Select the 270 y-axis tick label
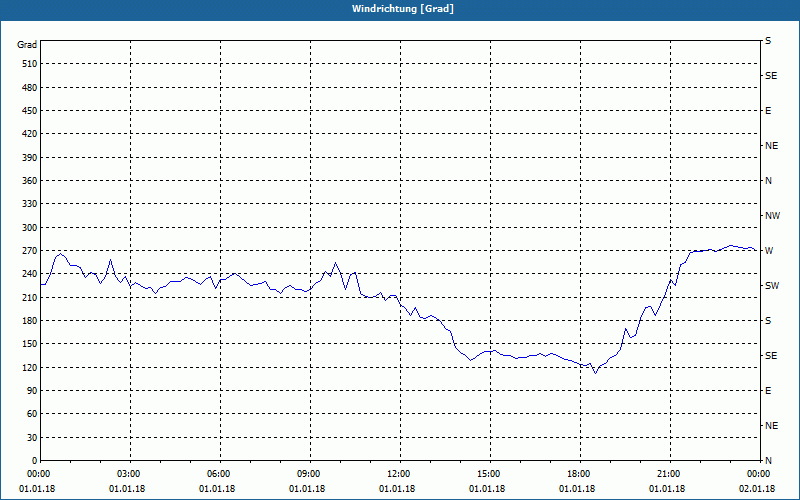 pos(30,251)
